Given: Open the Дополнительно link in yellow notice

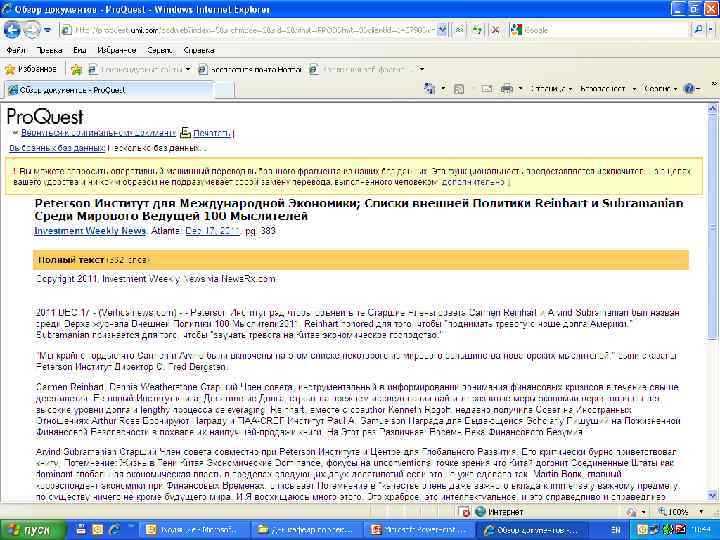Looking at the screenshot, I should coord(473,182).
